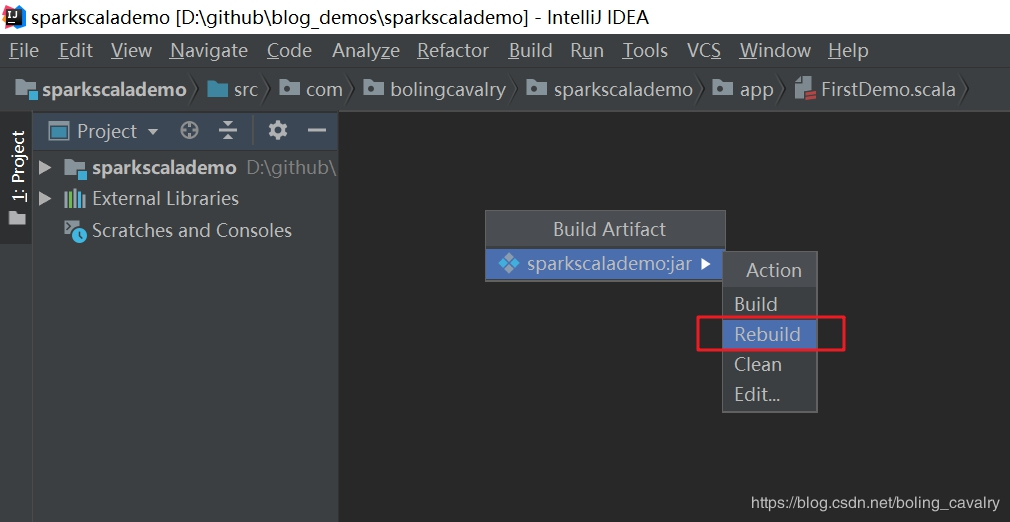Choose Rebuild in the Action menu

769,334
